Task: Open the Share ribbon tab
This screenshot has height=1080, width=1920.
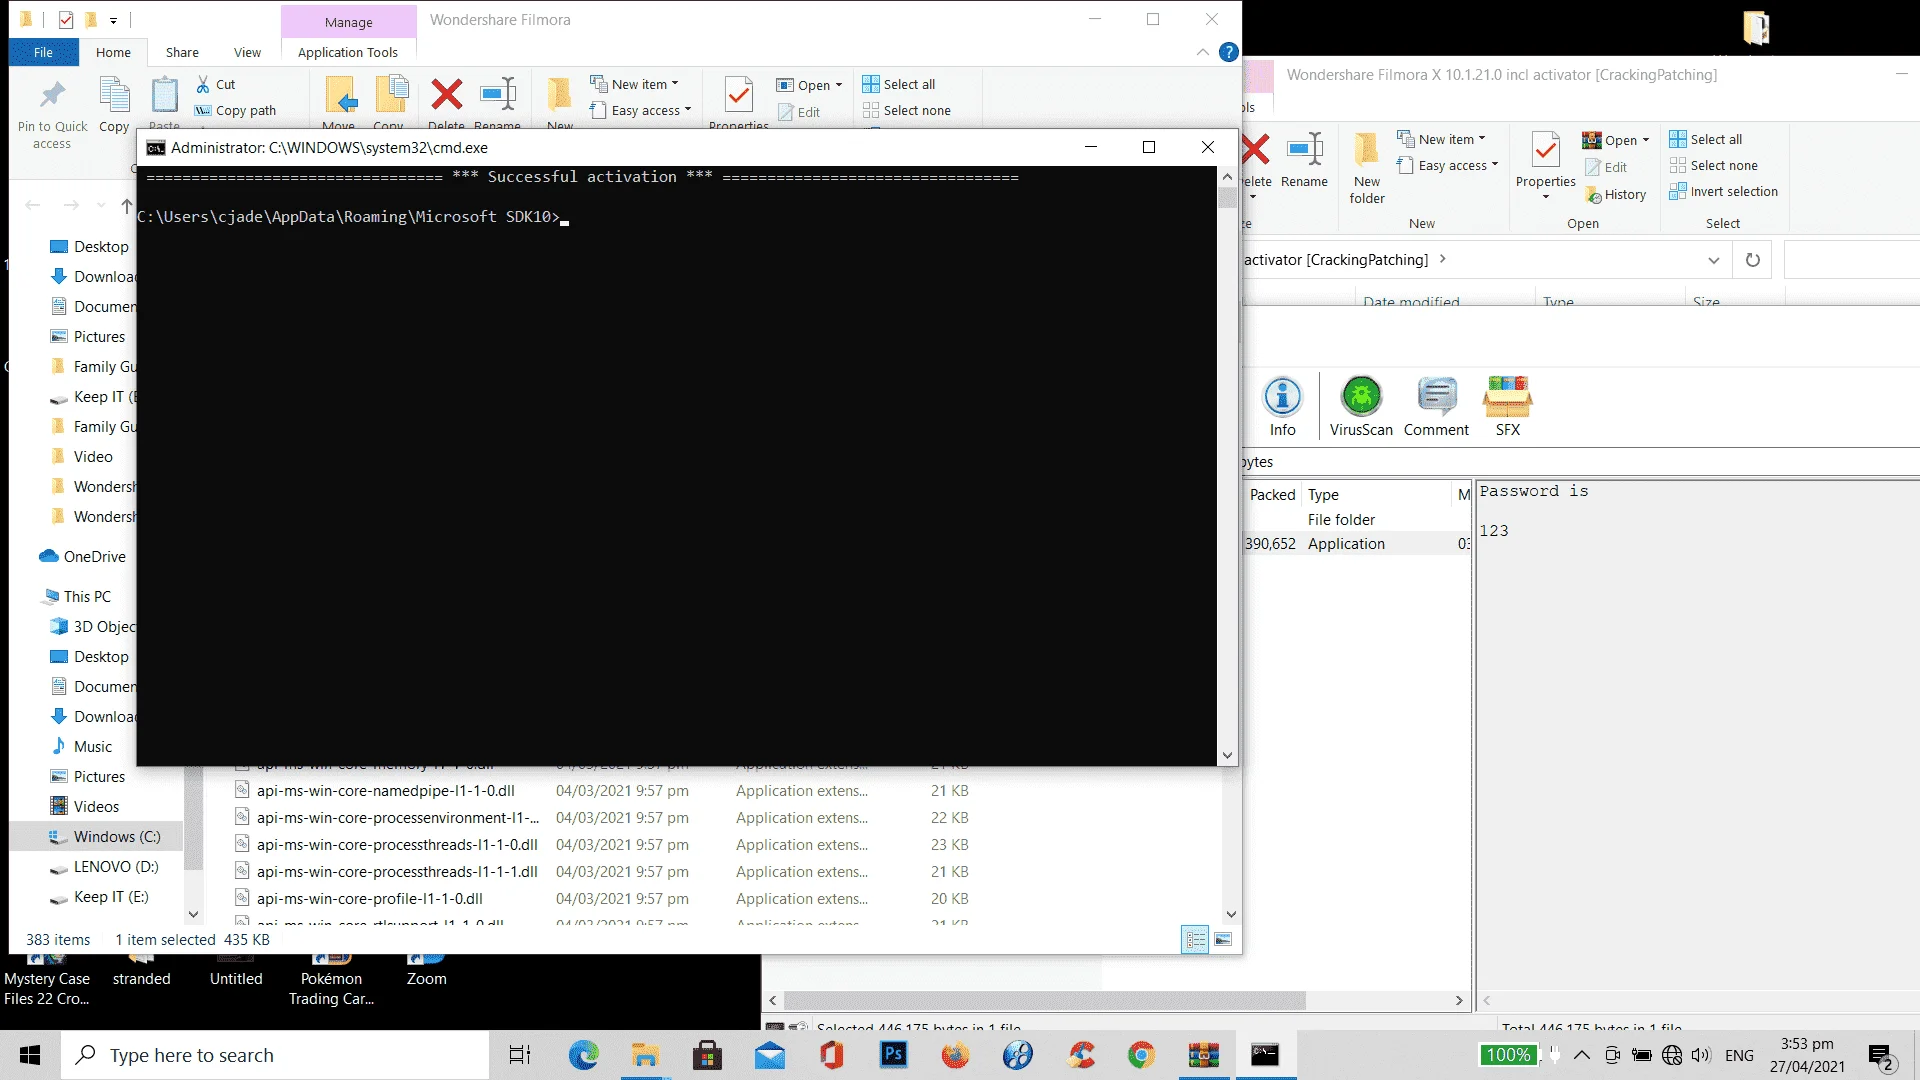Action: pos(182,52)
